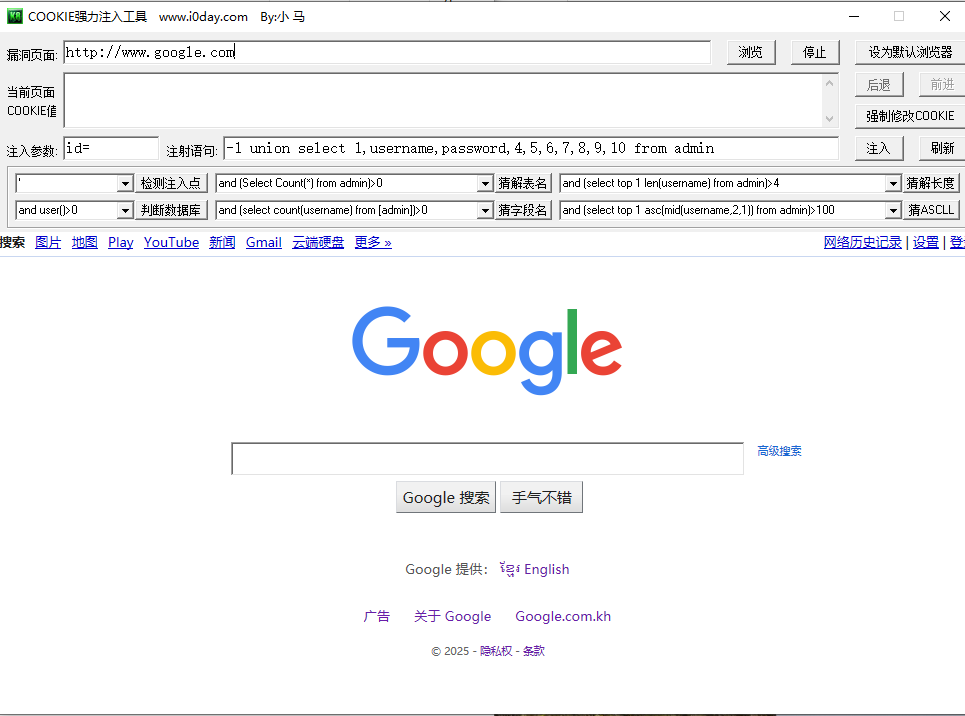This screenshot has width=965, height=716.
Task: Open the 设置 settings link
Action: pyautogui.click(x=926, y=243)
